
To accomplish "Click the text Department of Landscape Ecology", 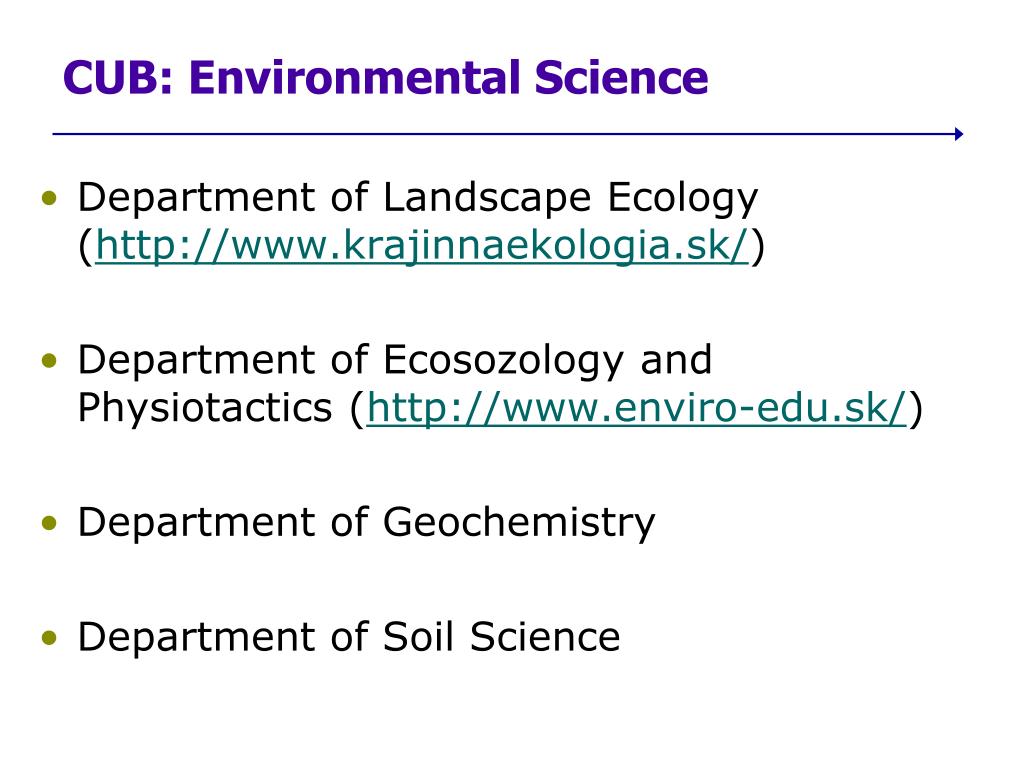I will (418, 199).
